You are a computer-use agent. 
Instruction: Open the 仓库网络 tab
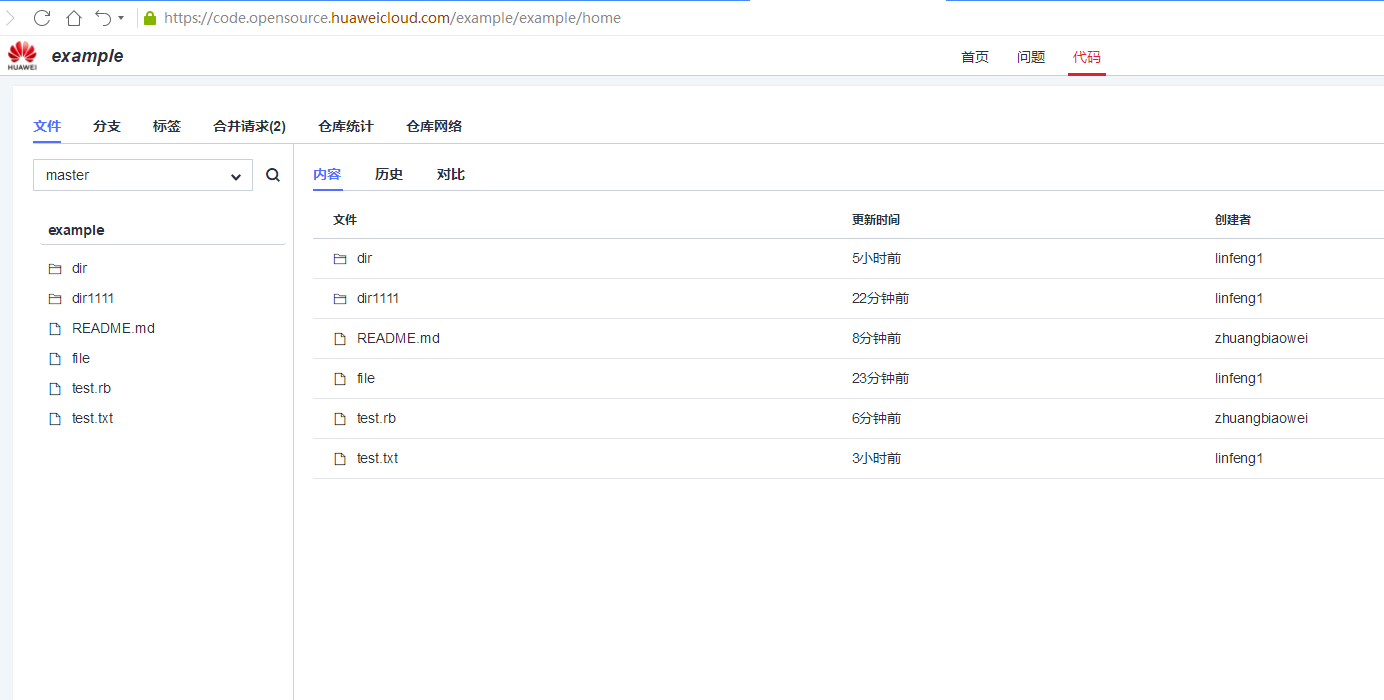click(x=434, y=126)
